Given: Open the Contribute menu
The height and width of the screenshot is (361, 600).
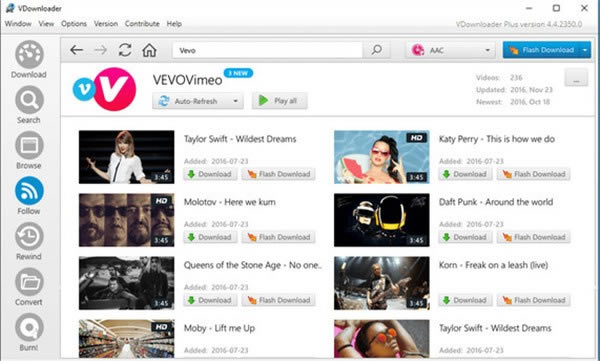Looking at the screenshot, I should click(142, 24).
